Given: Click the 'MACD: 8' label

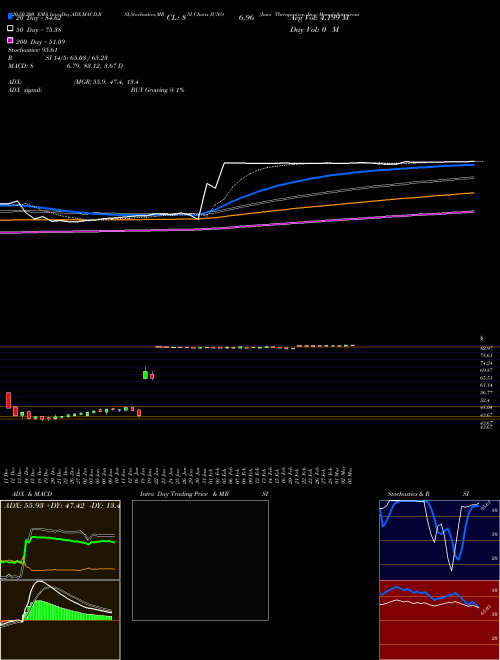Looking at the screenshot, I should tap(21, 66).
